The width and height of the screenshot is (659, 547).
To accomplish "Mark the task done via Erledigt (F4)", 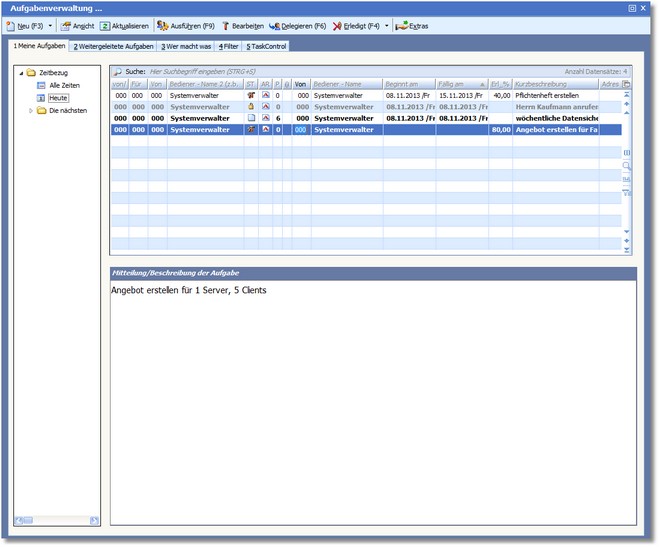I will tap(356, 26).
